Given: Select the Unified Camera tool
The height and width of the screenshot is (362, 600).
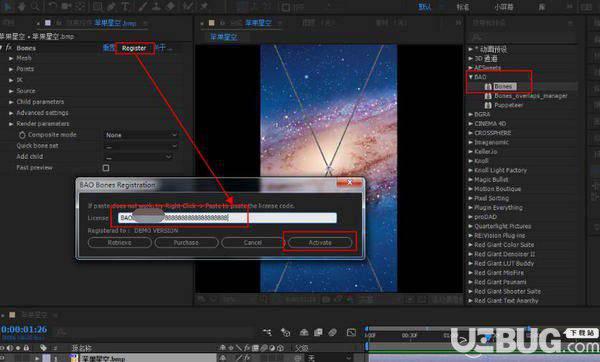Looking at the screenshot, I should click(67, 6).
